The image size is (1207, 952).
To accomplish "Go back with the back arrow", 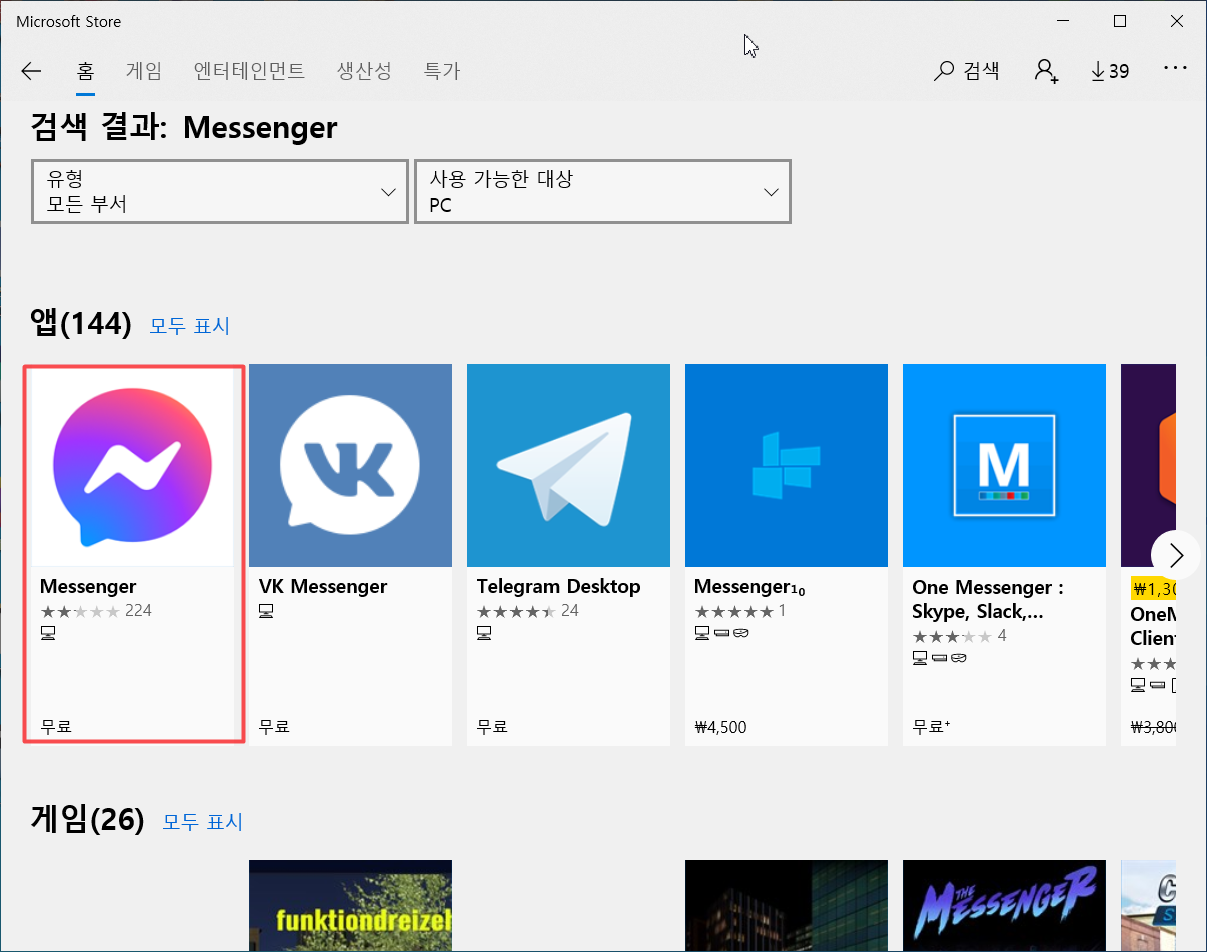I will (x=31, y=71).
